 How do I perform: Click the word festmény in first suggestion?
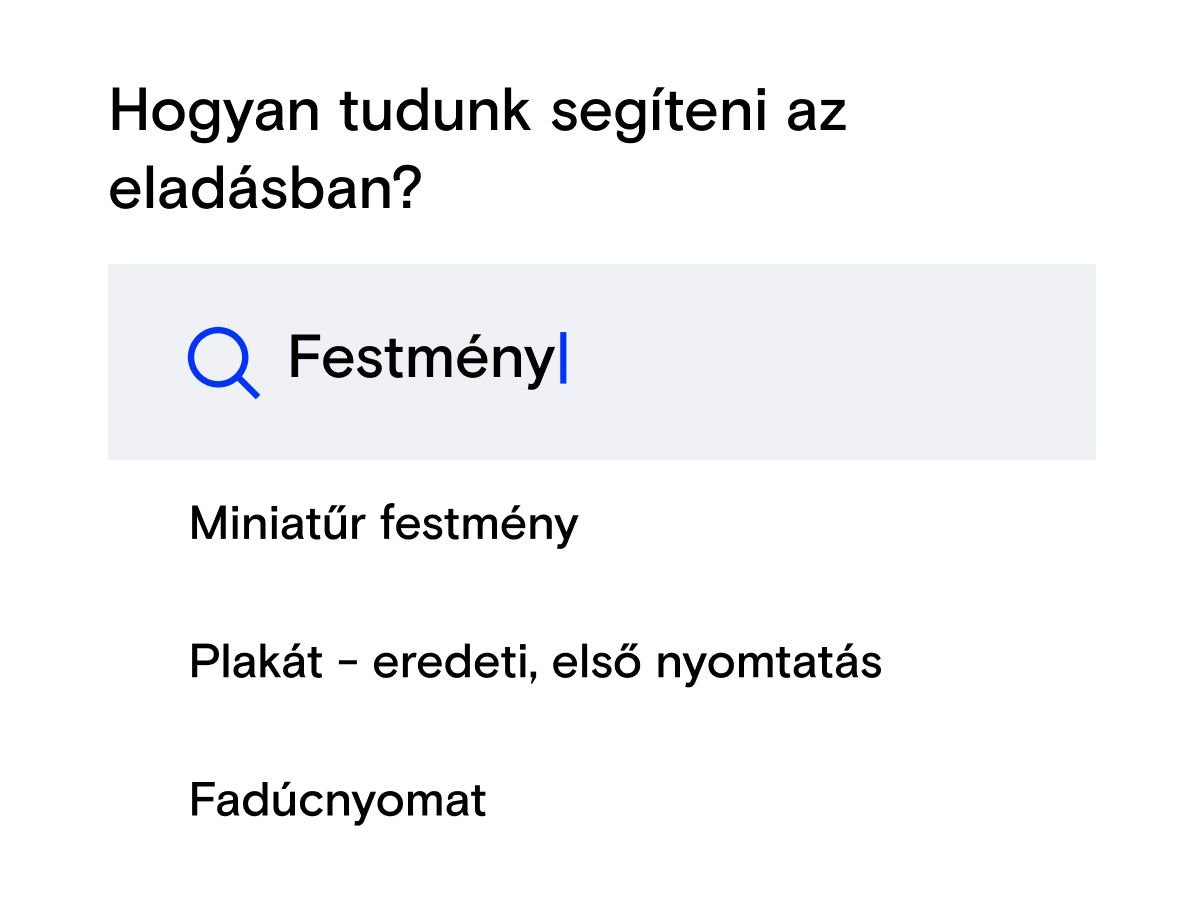coord(479,524)
